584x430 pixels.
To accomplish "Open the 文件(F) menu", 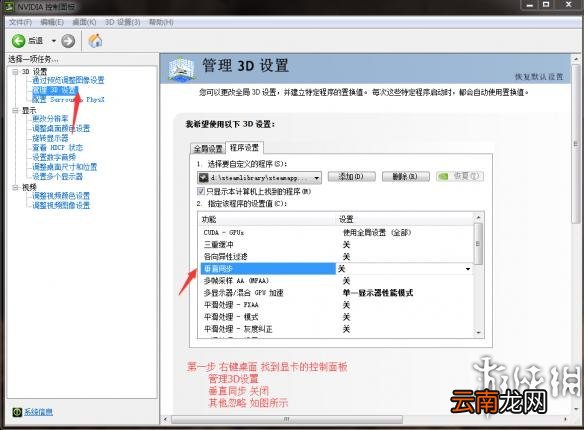I will [x=20, y=22].
